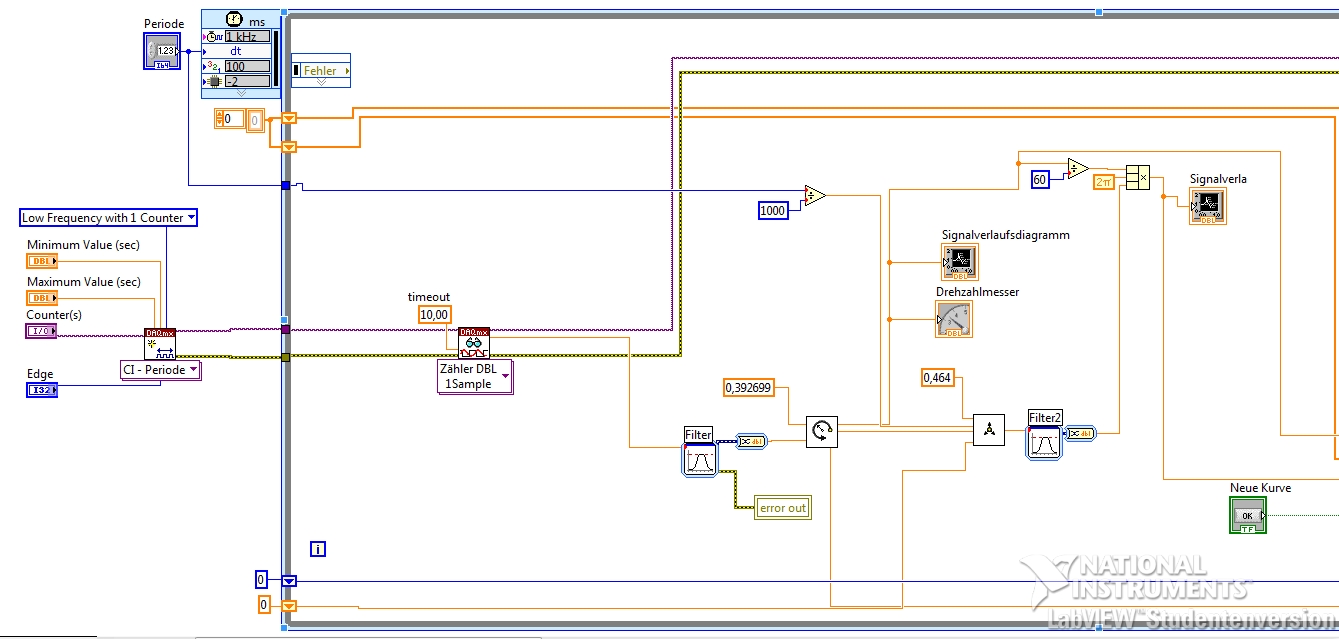Open the Low Frequency with 1 Counter enum
This screenshot has height=639, width=1339.
(108, 217)
